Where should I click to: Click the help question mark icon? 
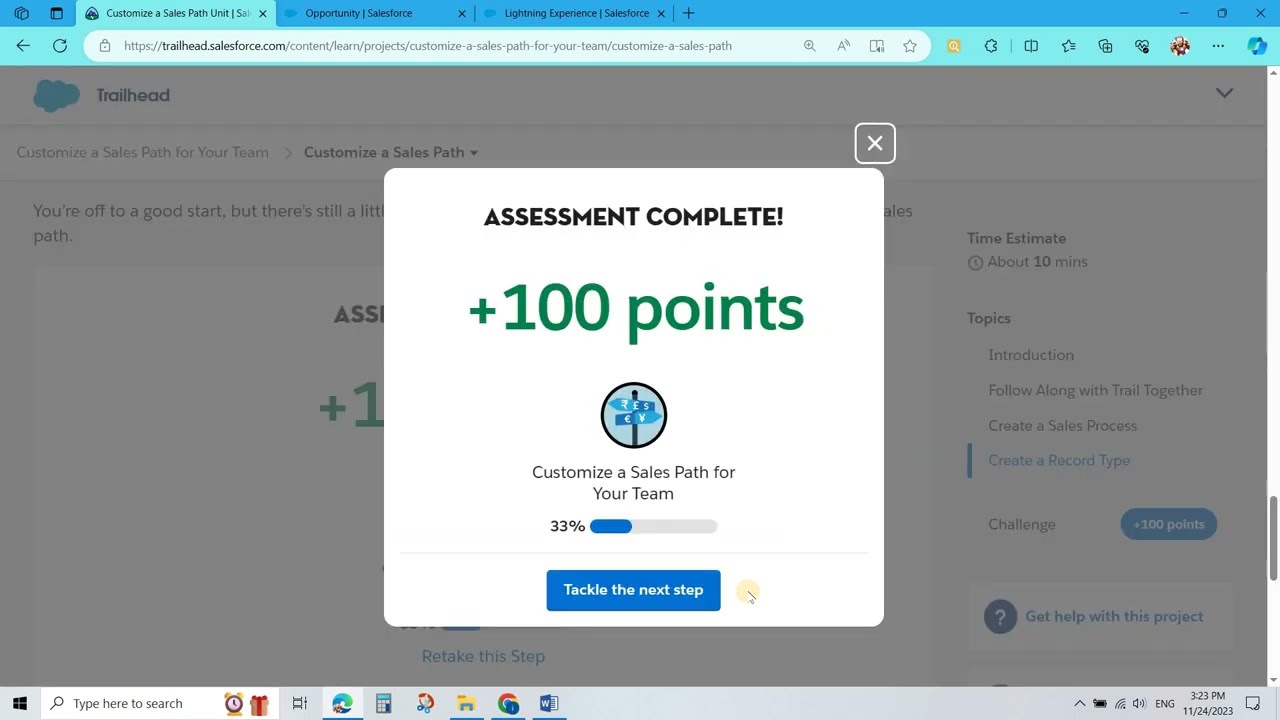coord(1000,616)
